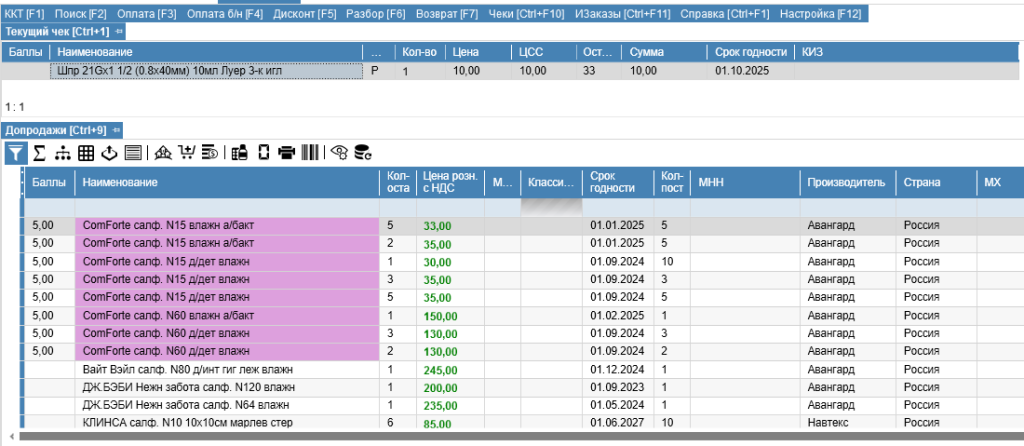
Task: Click the Срок годности header in Допродажи table
Action: (x=618, y=183)
